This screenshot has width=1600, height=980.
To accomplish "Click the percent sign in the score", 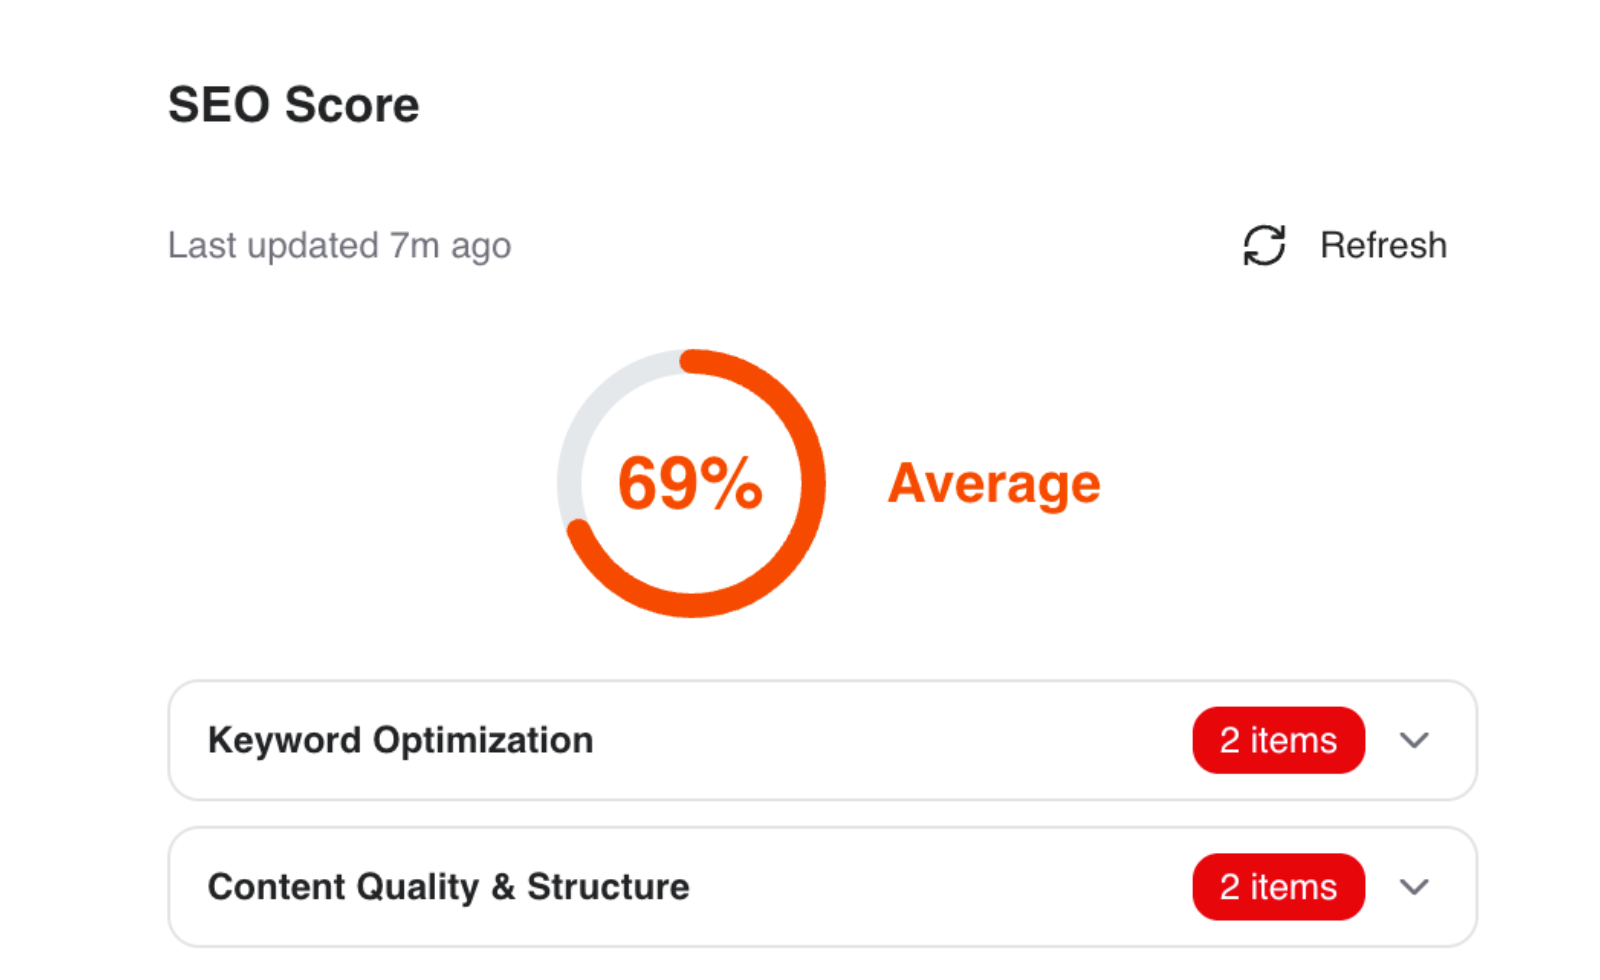I will pos(731,484).
